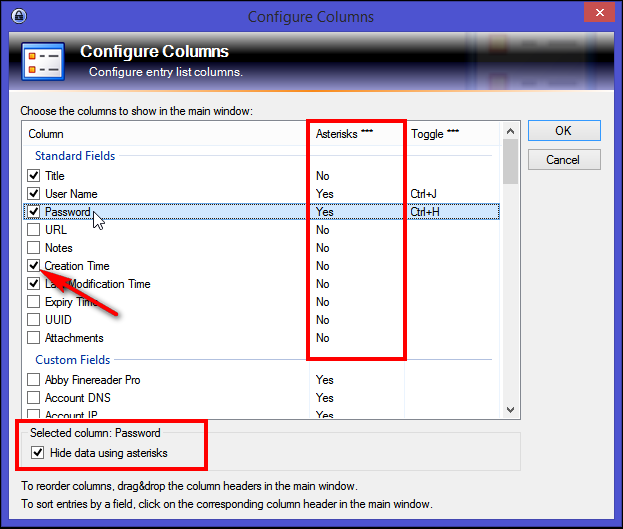Select the Standard Fields group header
The height and width of the screenshot is (529, 623).
[75, 156]
